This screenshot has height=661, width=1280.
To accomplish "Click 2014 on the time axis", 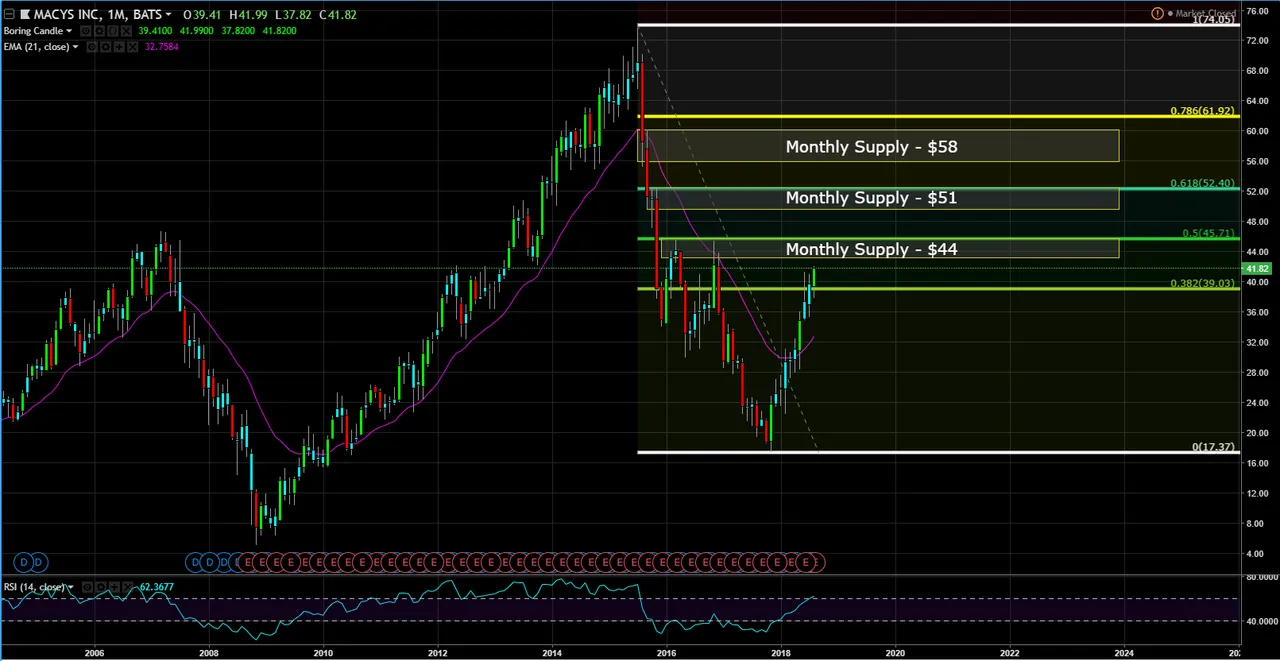I will click(553, 653).
